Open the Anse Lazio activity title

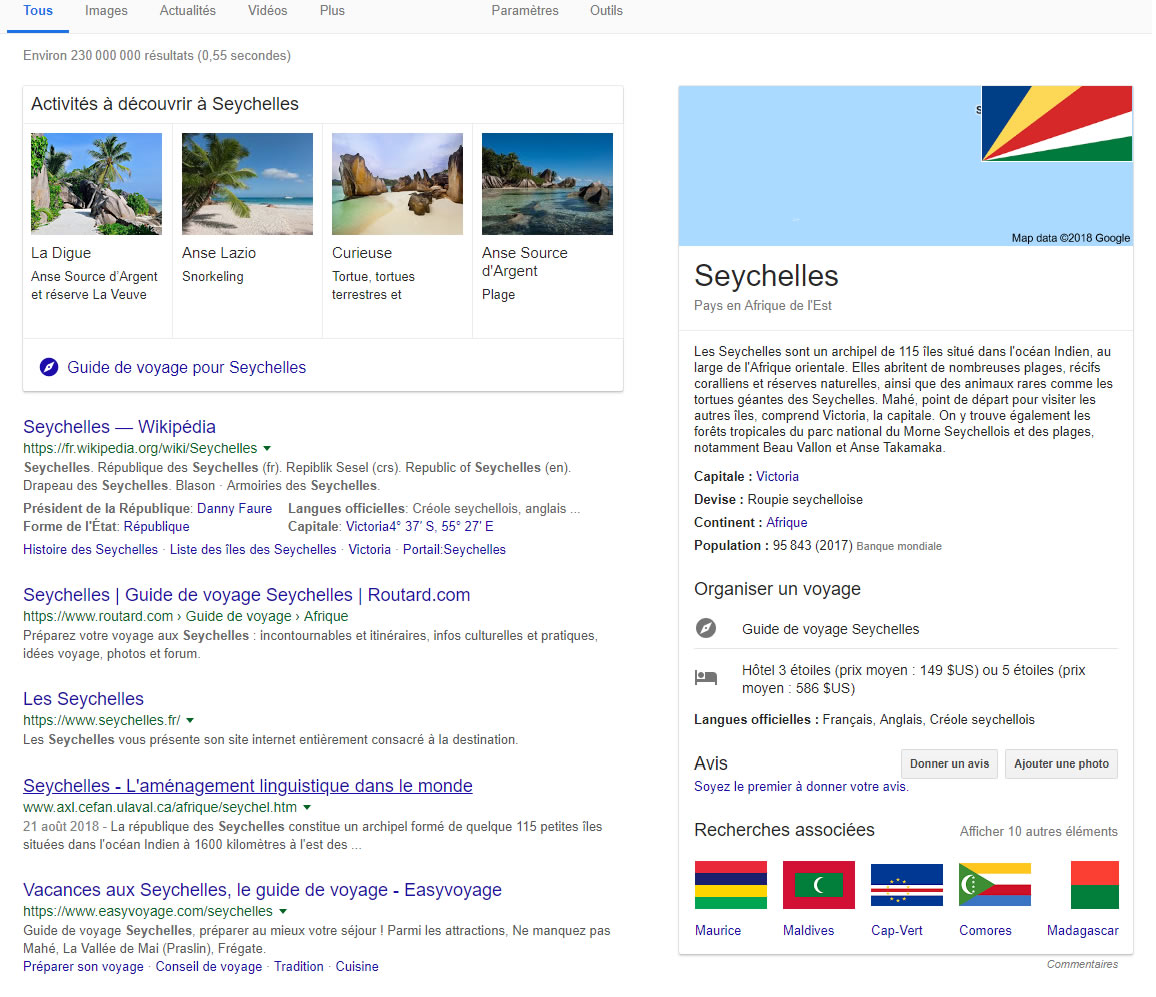click(x=219, y=253)
